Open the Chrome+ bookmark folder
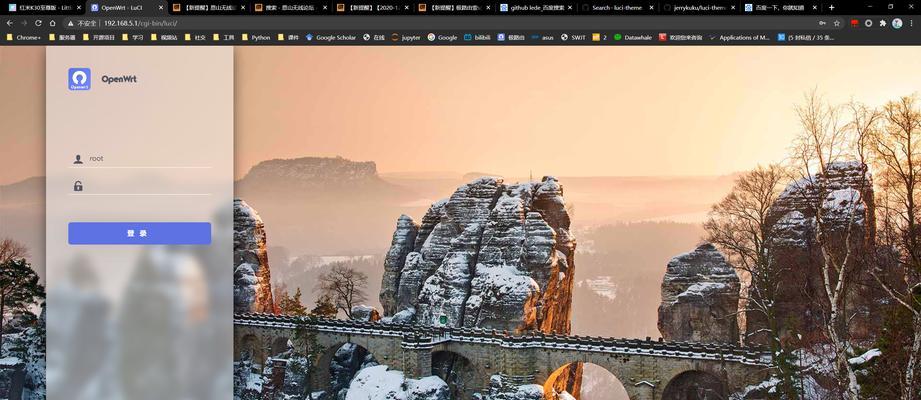This screenshot has width=921, height=400. click(23, 37)
